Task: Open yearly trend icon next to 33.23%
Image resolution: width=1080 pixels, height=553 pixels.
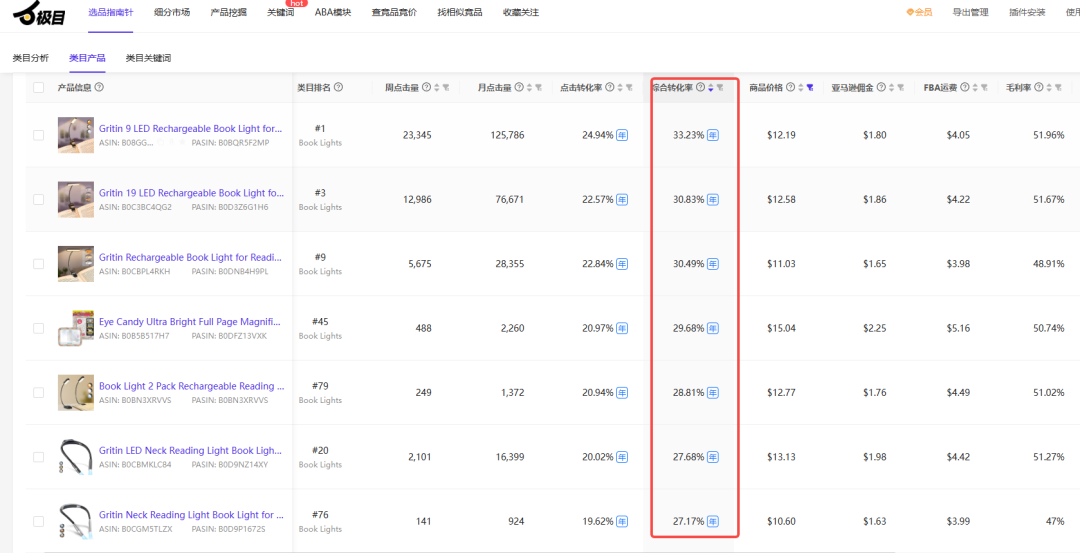Action: [713, 135]
